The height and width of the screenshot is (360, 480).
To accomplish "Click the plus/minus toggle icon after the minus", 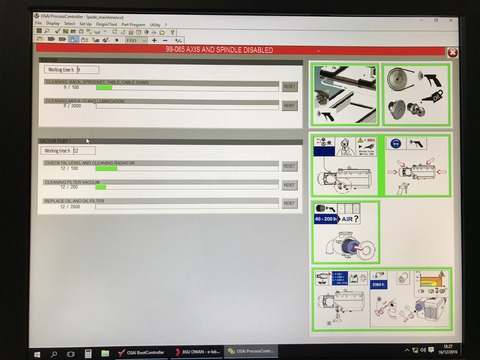I will [x=178, y=41].
